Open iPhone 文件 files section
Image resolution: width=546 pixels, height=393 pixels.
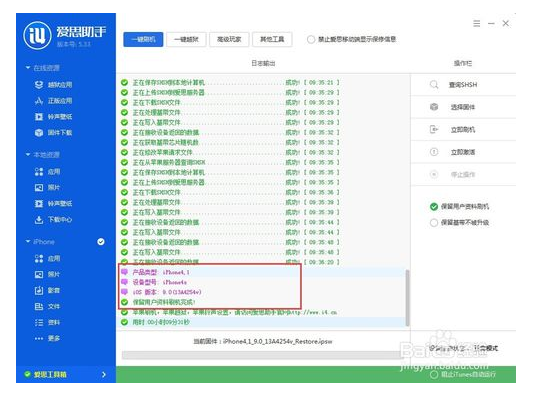coord(47,306)
